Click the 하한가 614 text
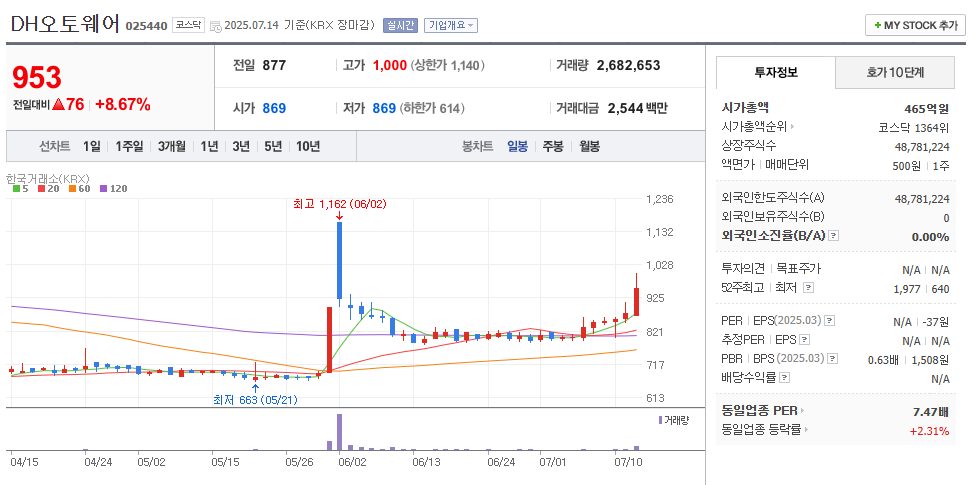 432,108
